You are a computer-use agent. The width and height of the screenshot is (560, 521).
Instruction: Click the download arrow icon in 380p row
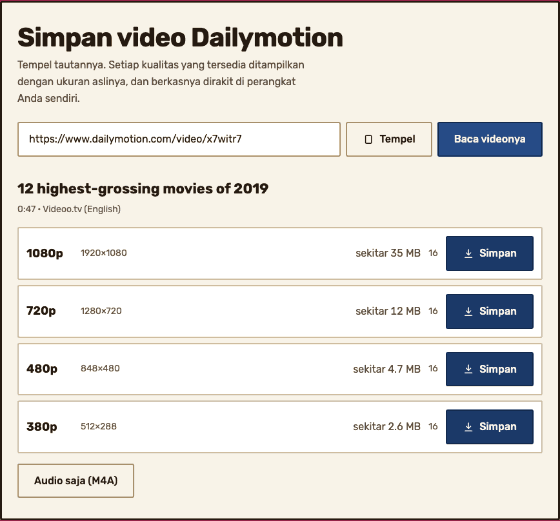click(x=468, y=427)
